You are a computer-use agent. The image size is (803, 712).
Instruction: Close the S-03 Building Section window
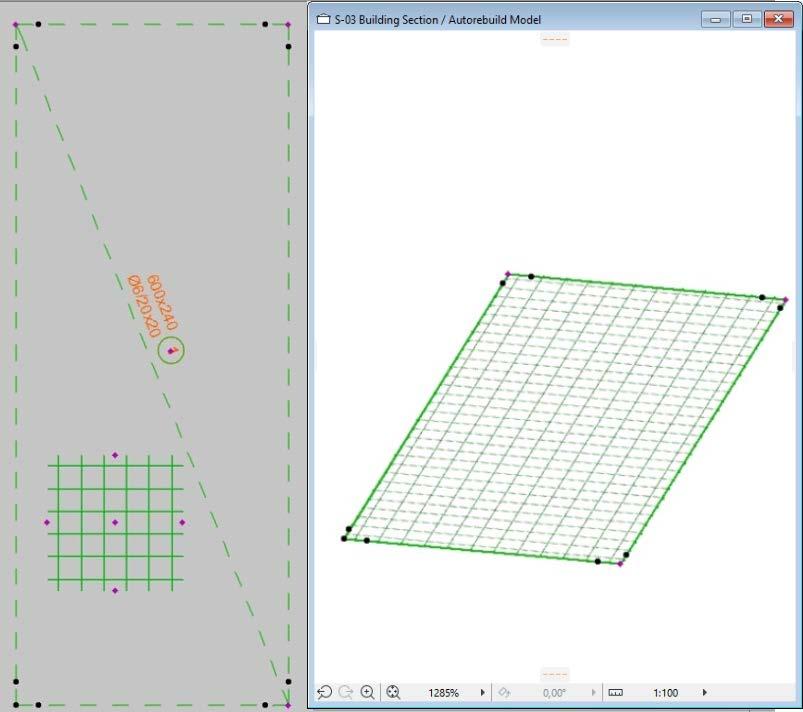click(778, 19)
